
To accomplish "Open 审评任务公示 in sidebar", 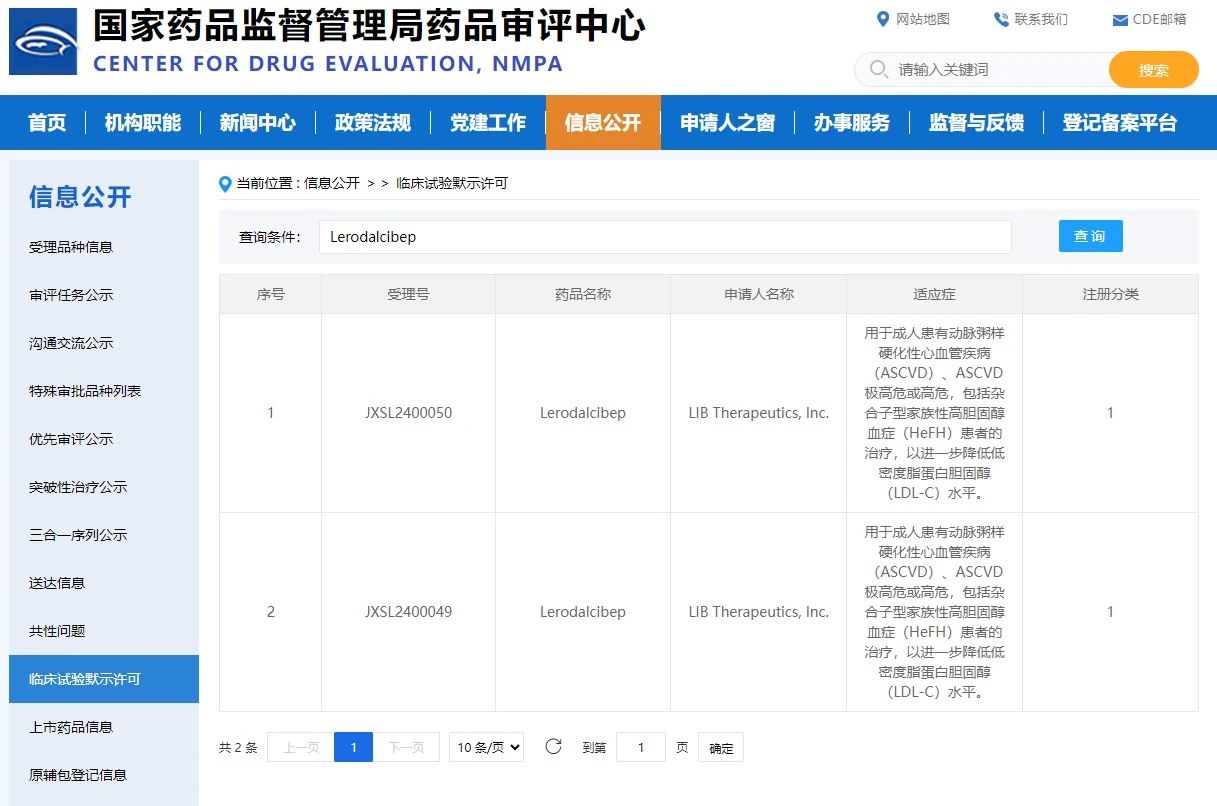I will click(71, 295).
